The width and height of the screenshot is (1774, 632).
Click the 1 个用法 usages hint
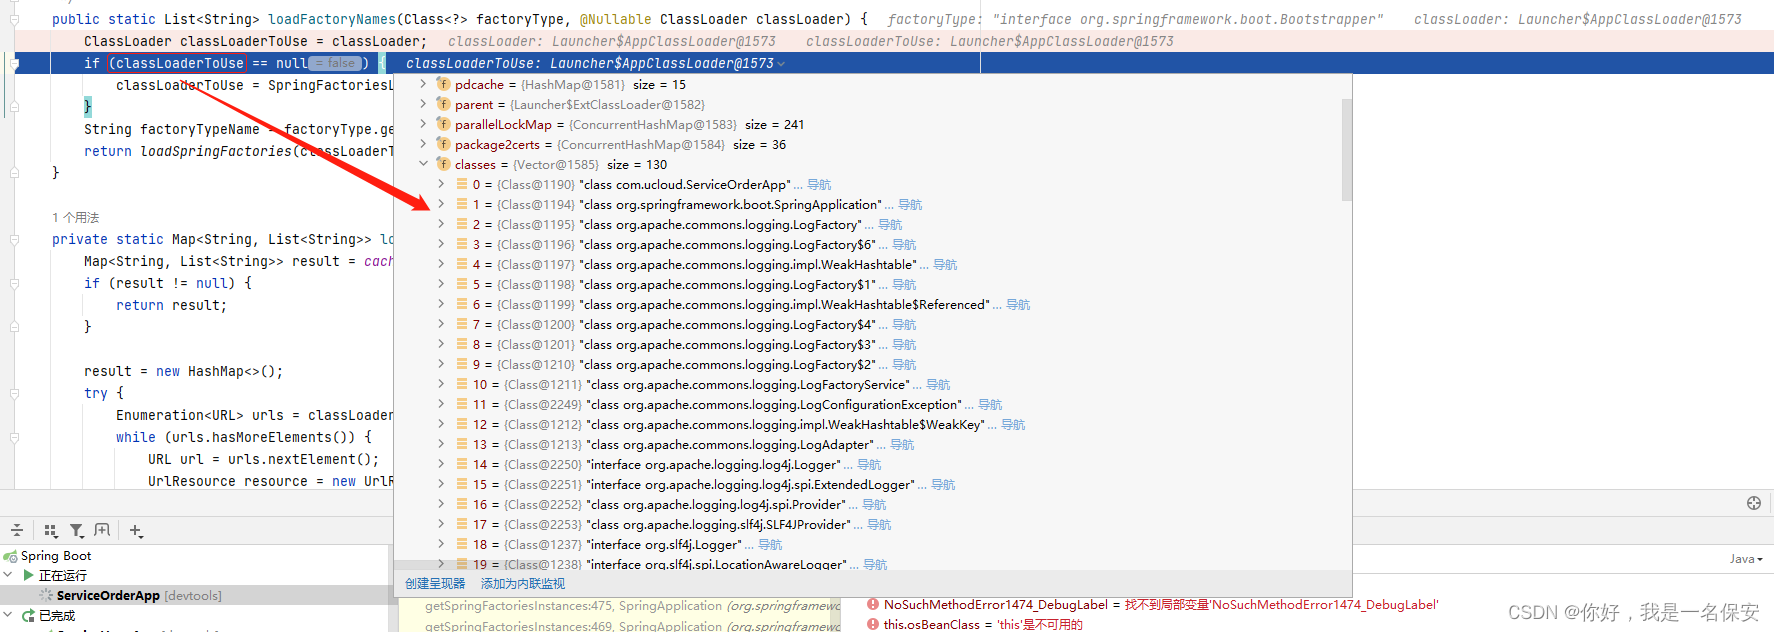[x=76, y=217]
